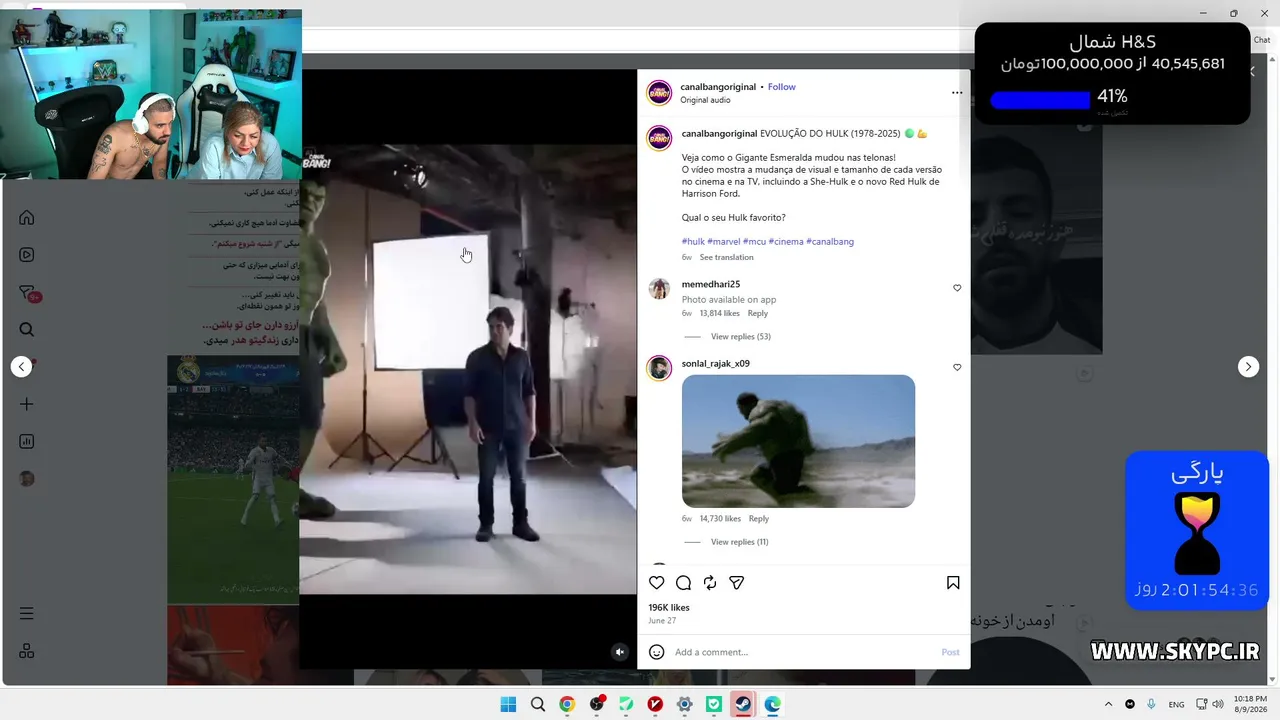Open the volume control in system tray
Viewport: 1280px width, 720px height.
[1218, 704]
